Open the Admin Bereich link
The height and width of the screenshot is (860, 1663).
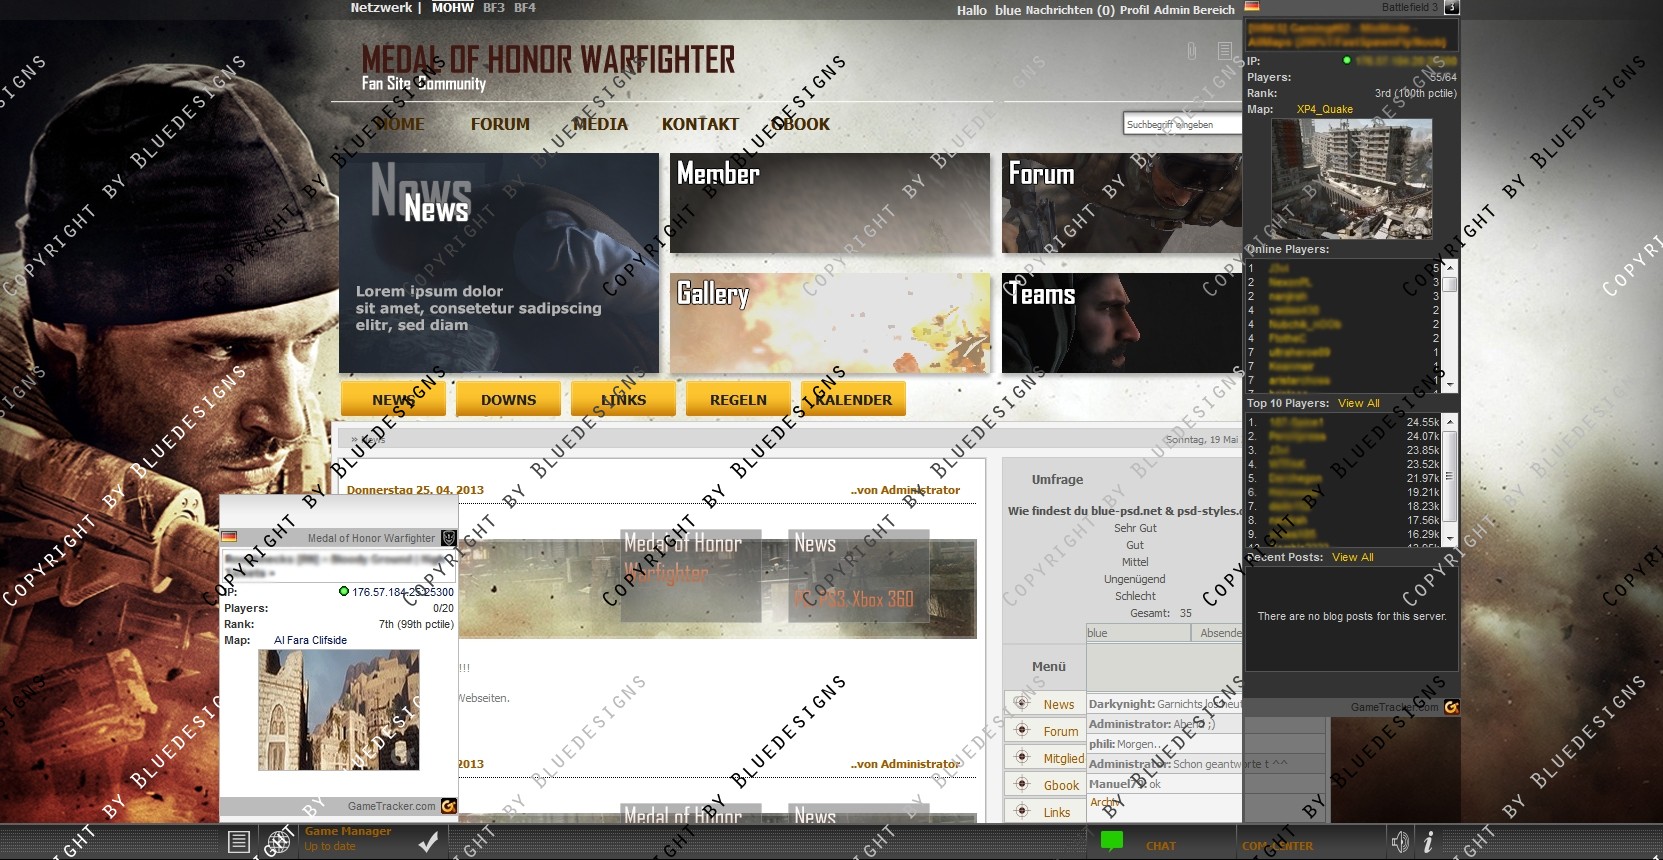(x=1194, y=10)
